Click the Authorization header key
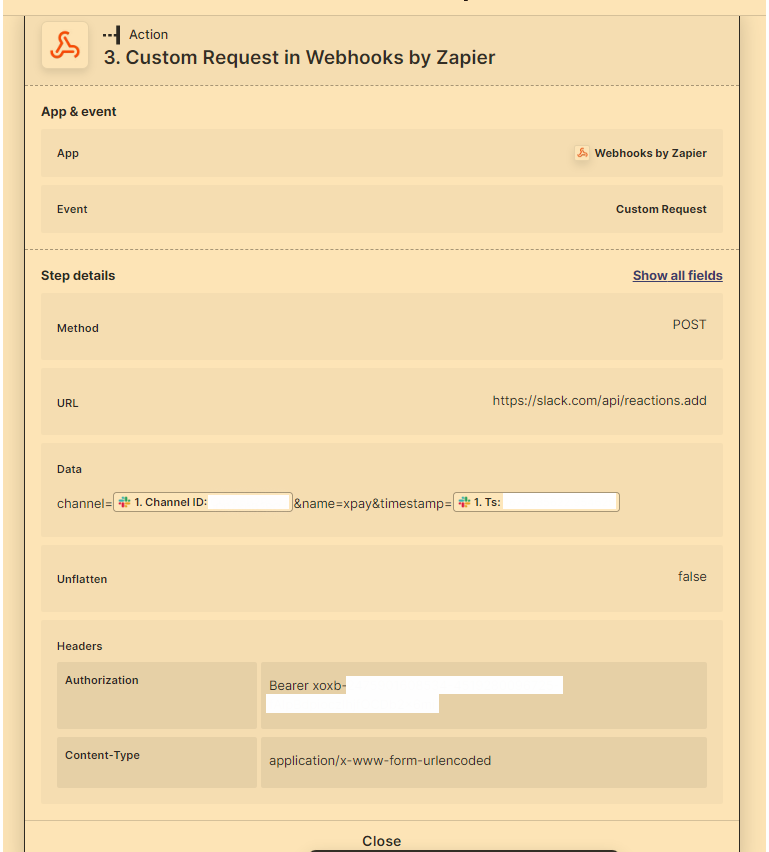Screen dimensions: 769x852 (x=102, y=680)
